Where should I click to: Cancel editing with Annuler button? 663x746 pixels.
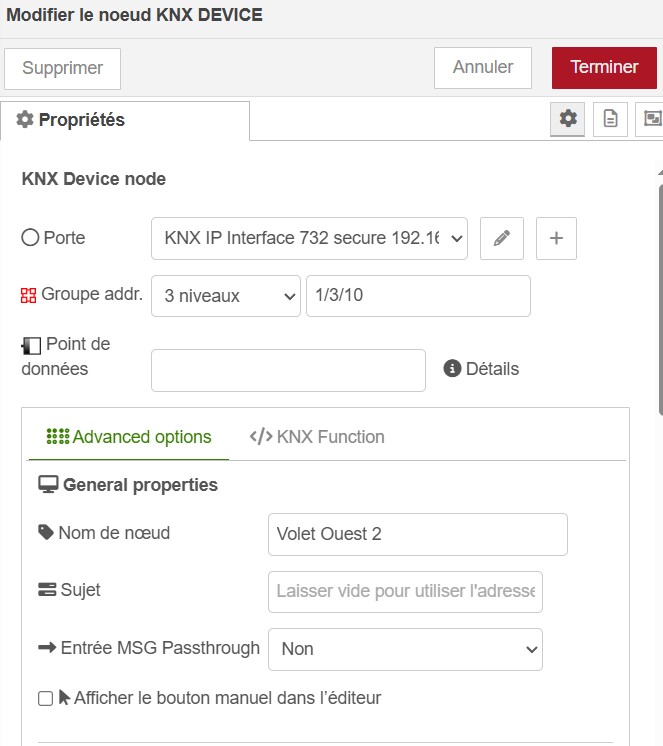tap(483, 68)
